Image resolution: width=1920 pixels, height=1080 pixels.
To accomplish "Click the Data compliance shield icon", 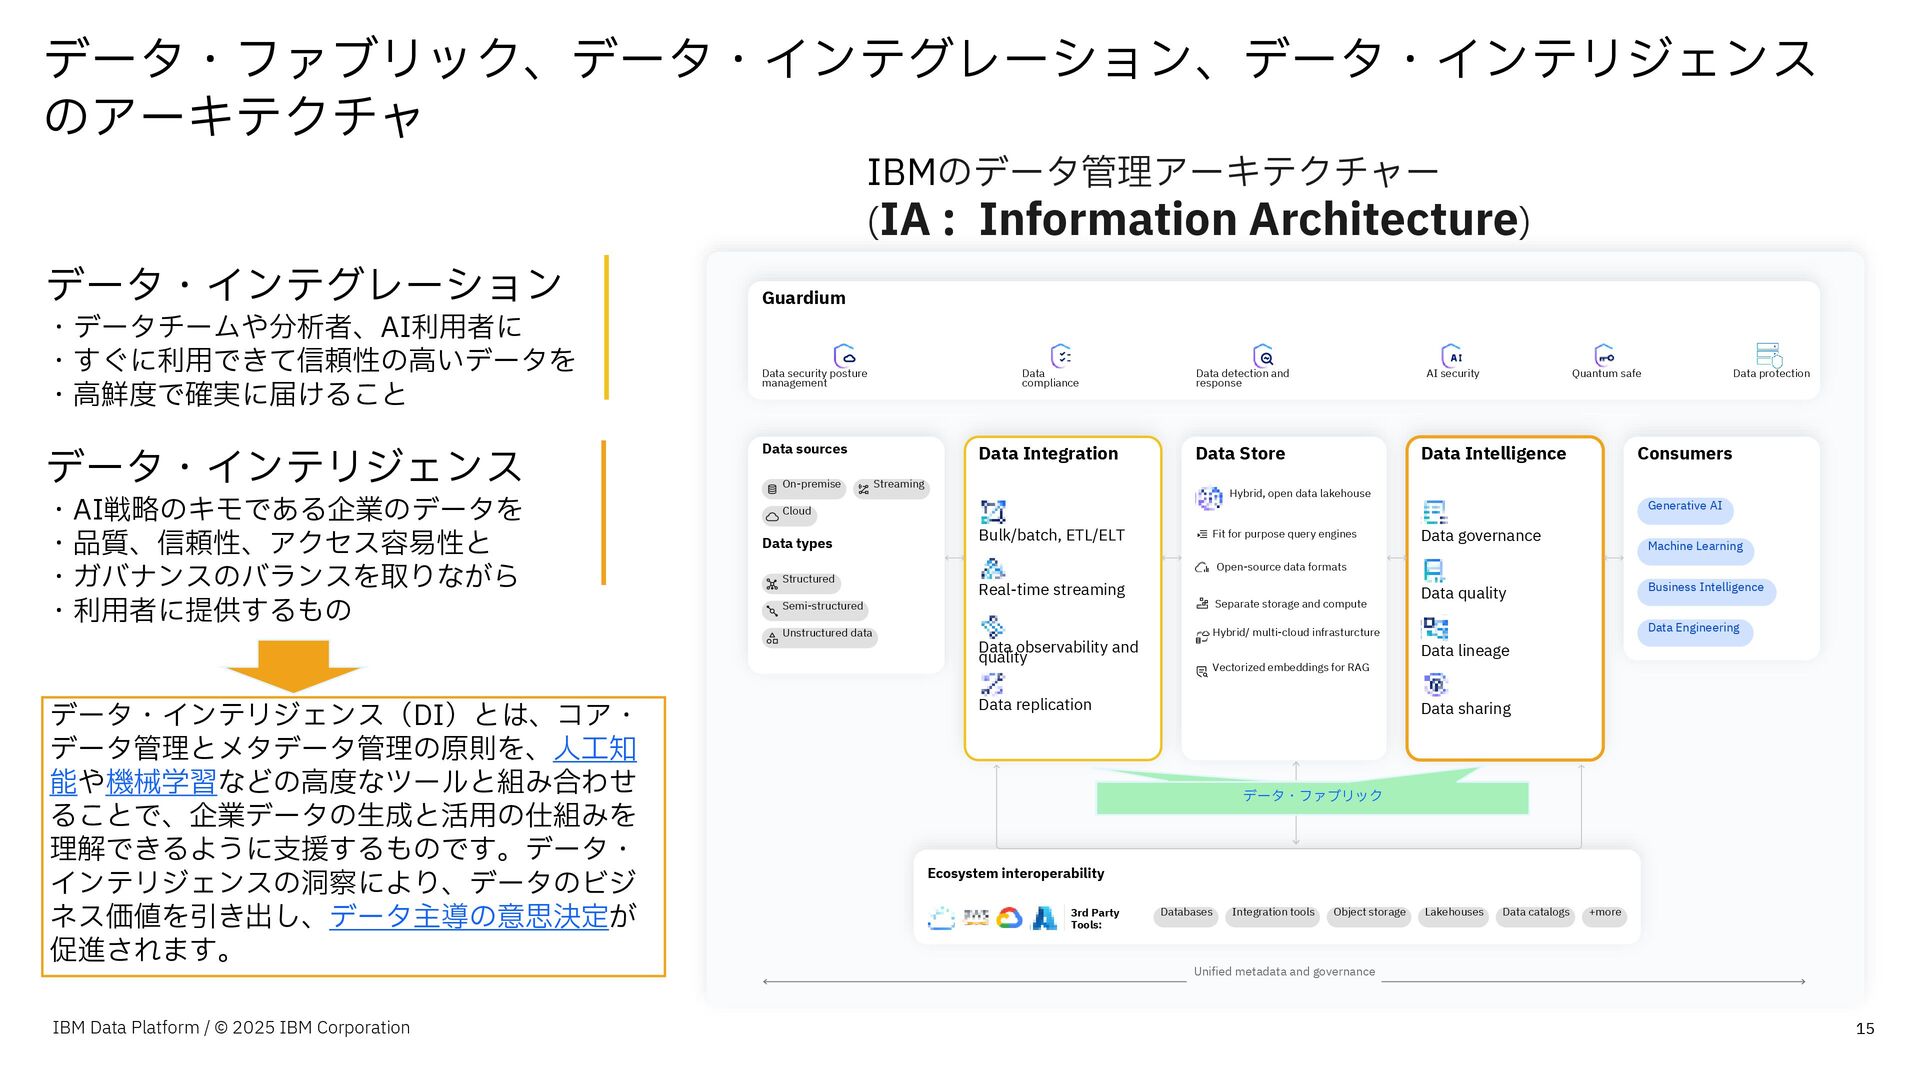I will pyautogui.click(x=1061, y=355).
